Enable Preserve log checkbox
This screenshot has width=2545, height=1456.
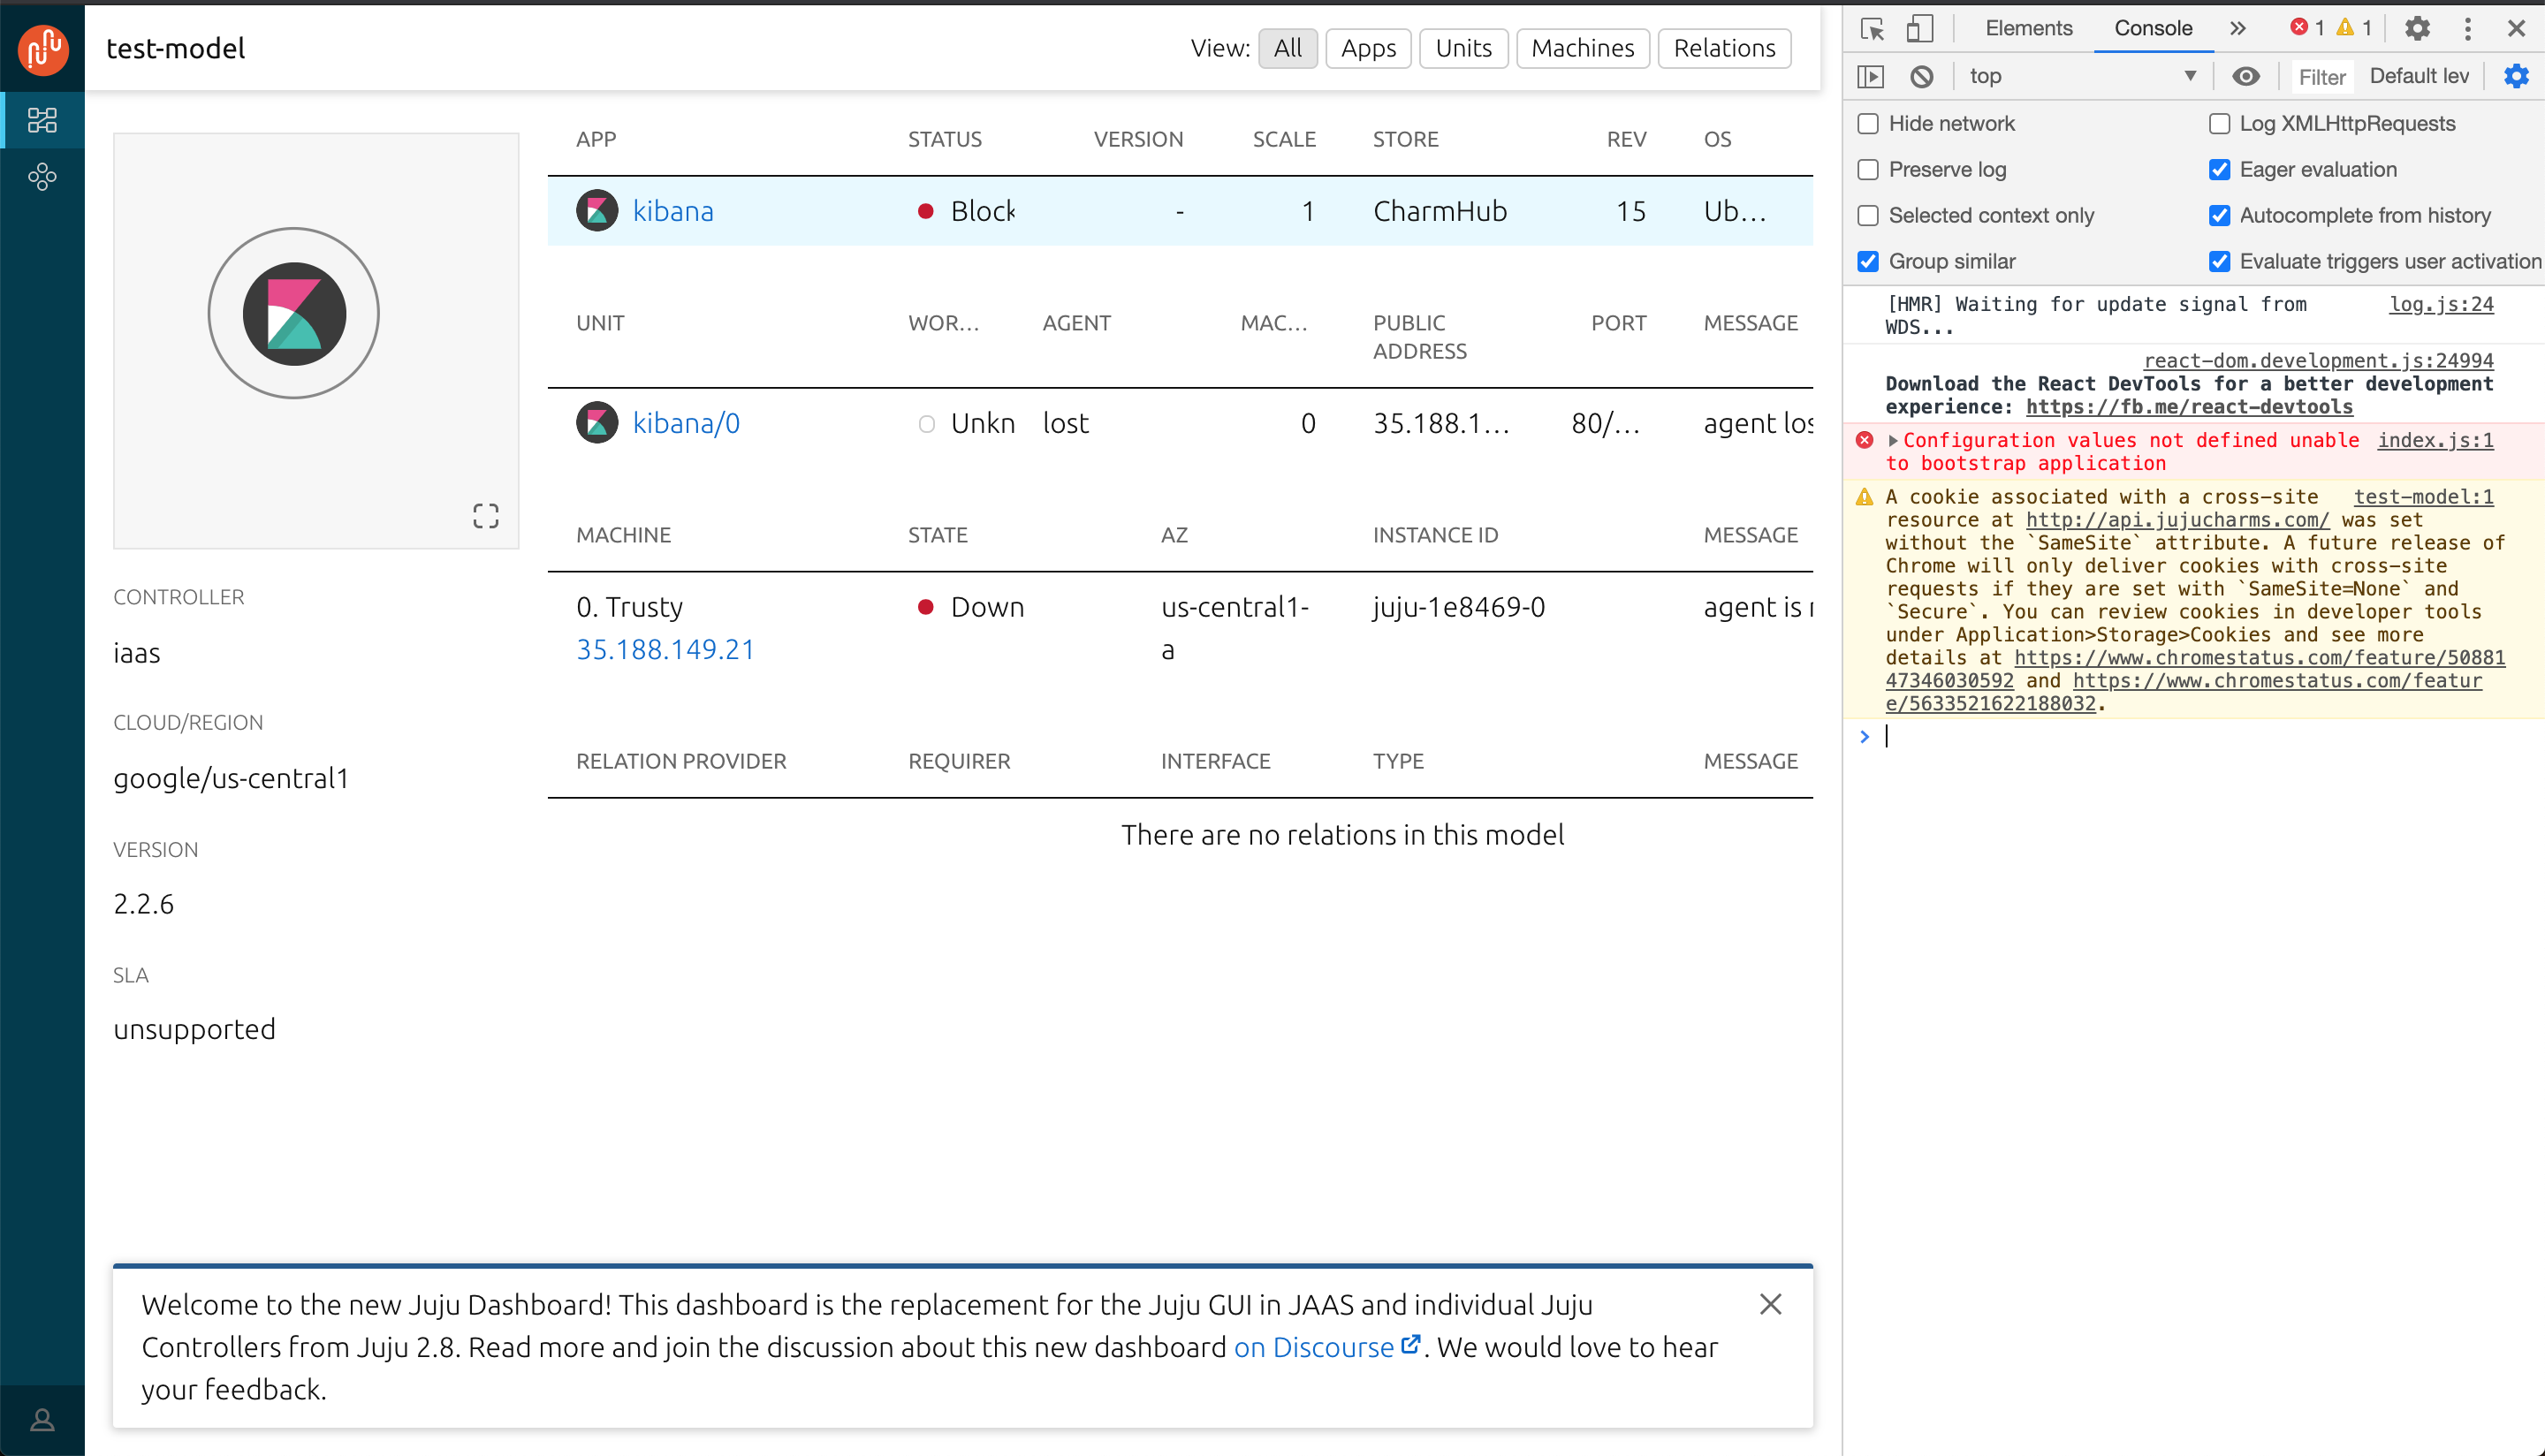[x=1868, y=170]
